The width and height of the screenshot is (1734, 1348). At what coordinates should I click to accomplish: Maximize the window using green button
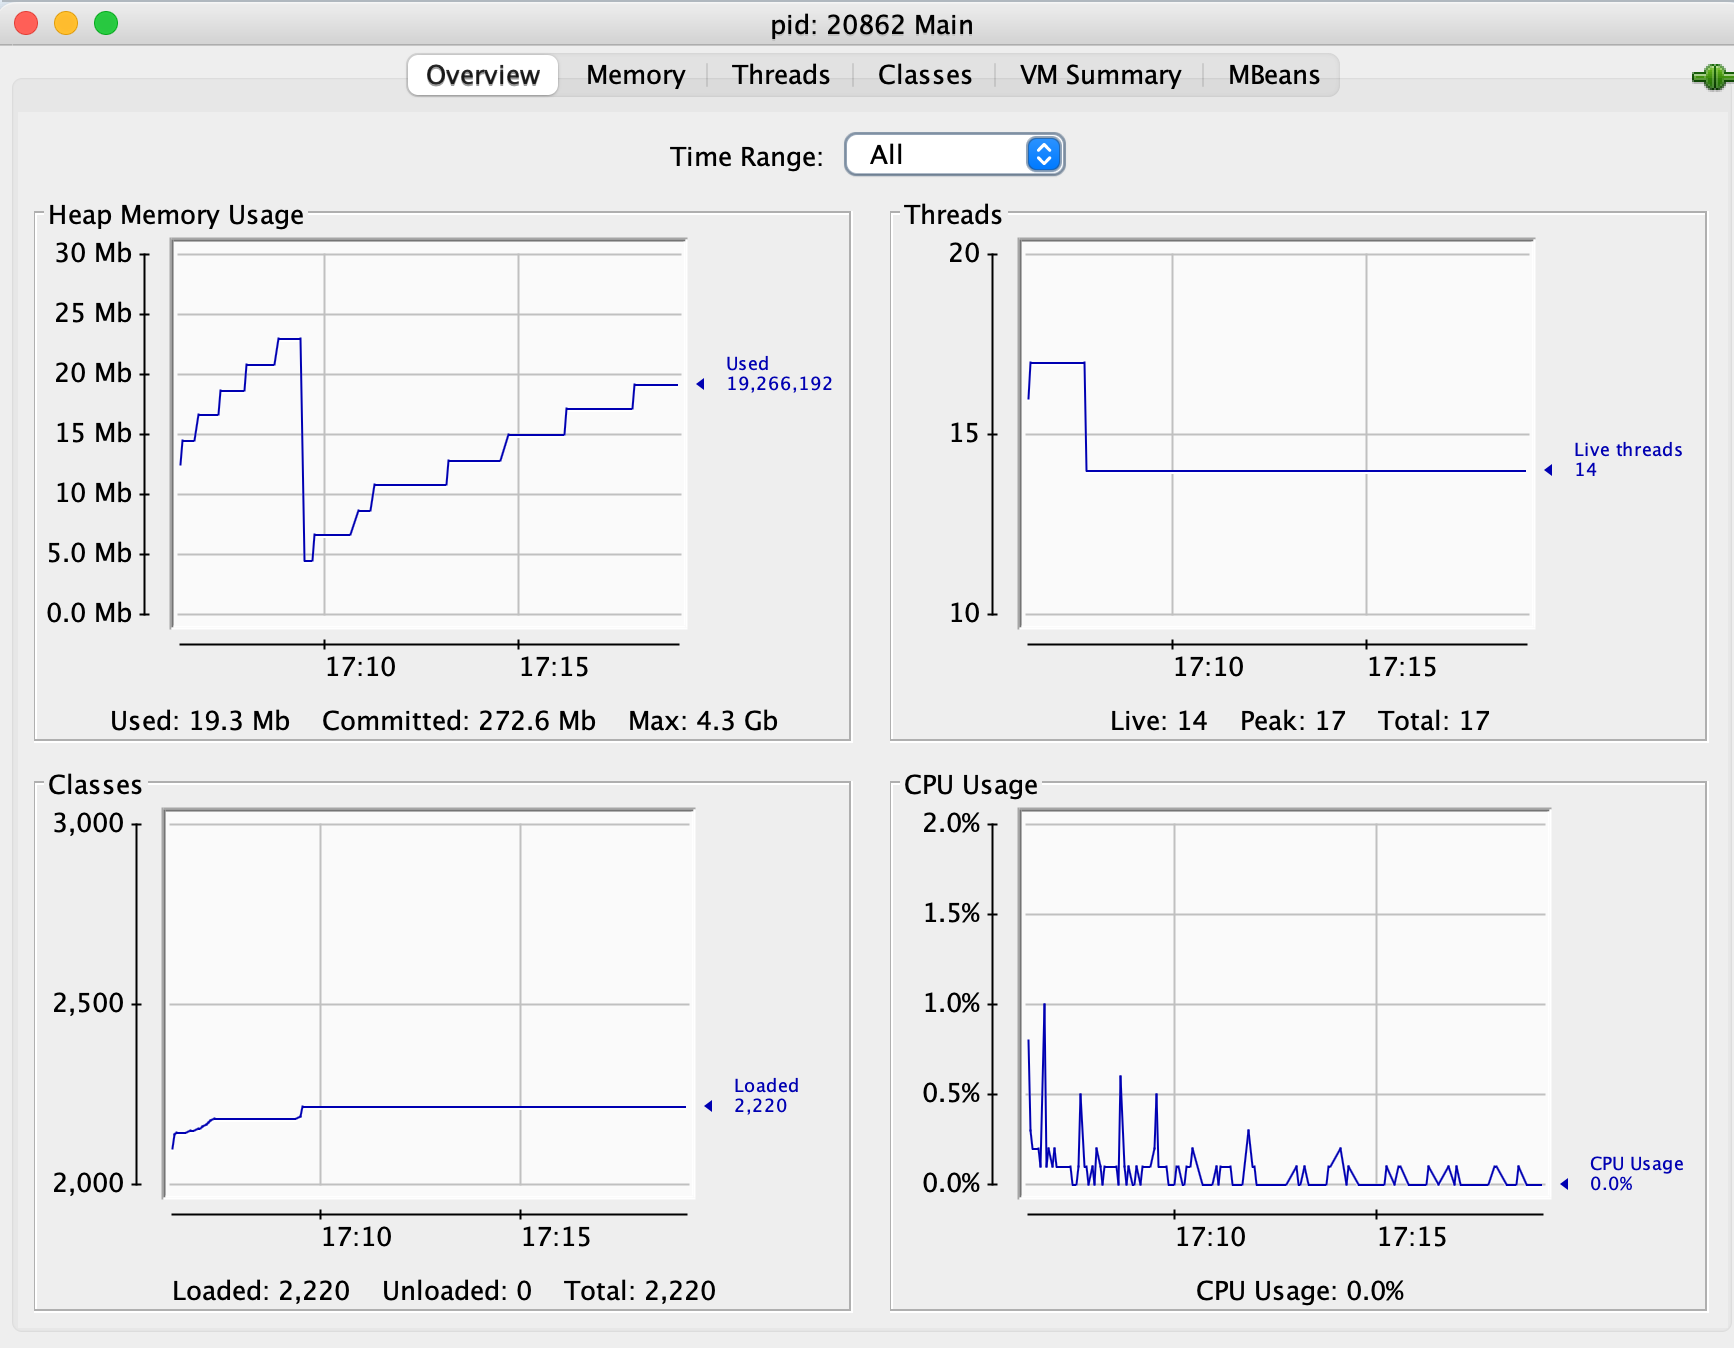pyautogui.click(x=106, y=23)
